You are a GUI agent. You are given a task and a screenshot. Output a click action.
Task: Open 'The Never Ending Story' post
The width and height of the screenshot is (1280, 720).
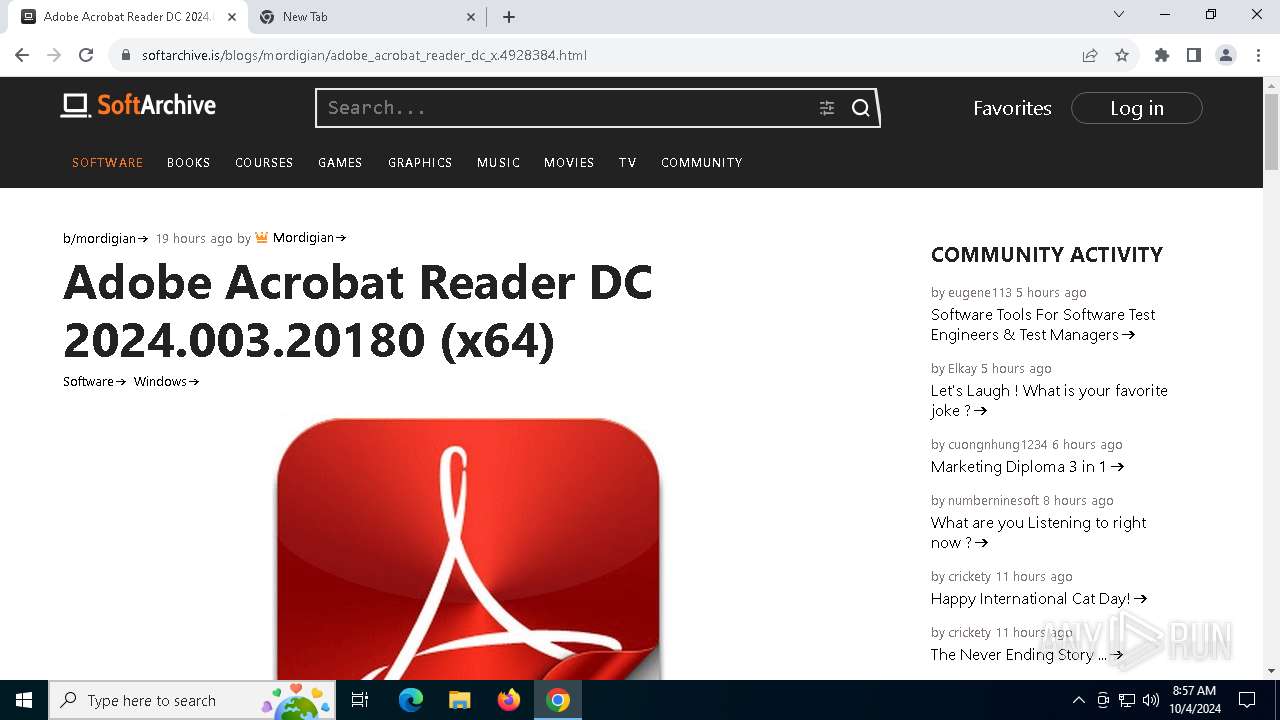(1027, 654)
